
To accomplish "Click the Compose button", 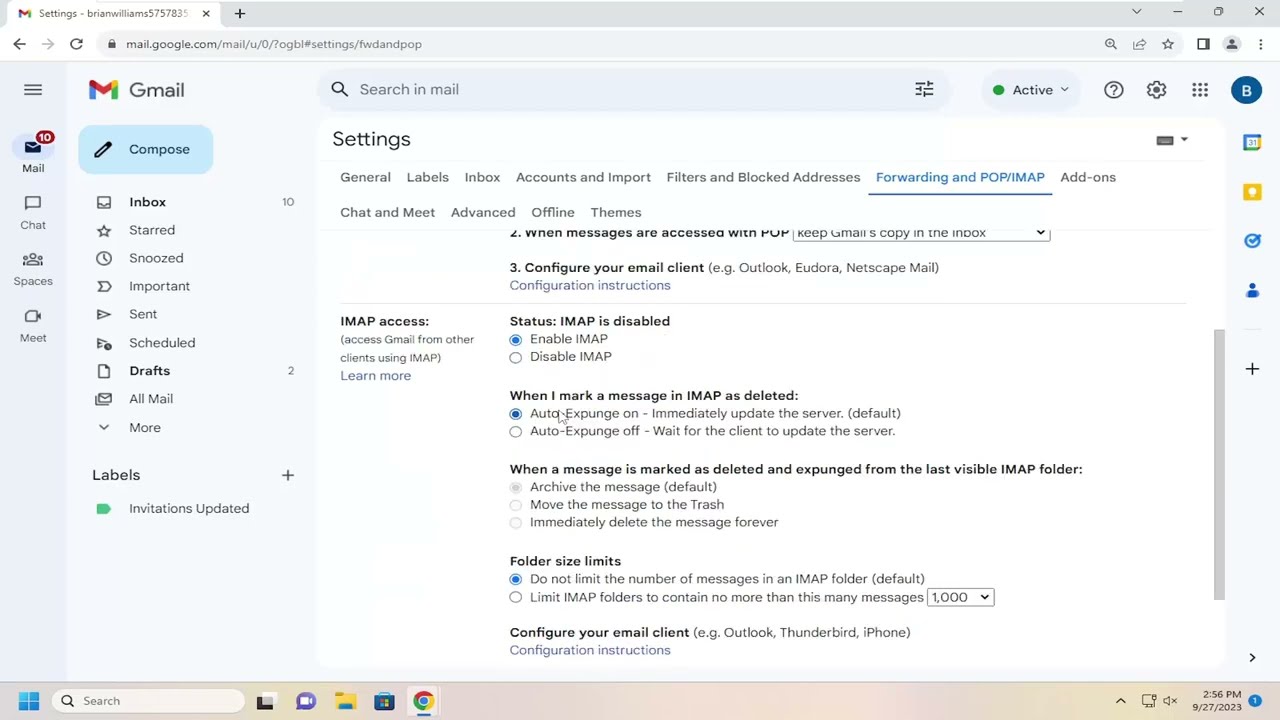I will [146, 150].
